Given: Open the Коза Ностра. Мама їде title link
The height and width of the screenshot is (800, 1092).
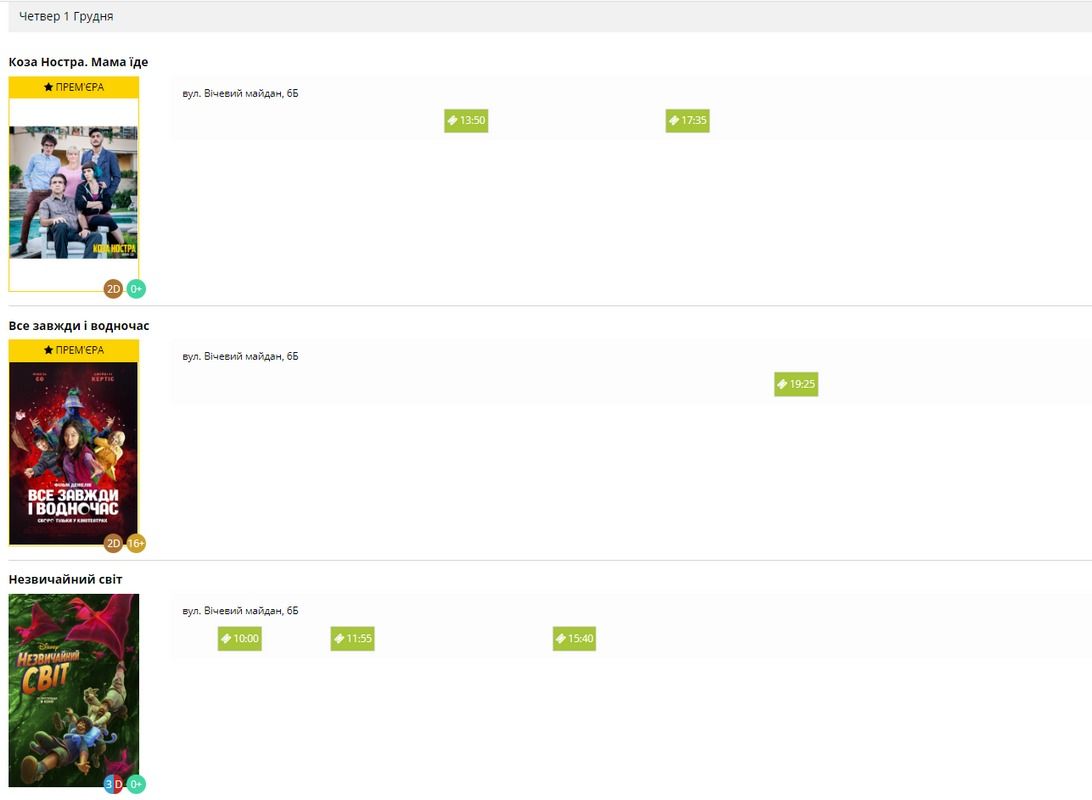Looking at the screenshot, I should pos(78,62).
